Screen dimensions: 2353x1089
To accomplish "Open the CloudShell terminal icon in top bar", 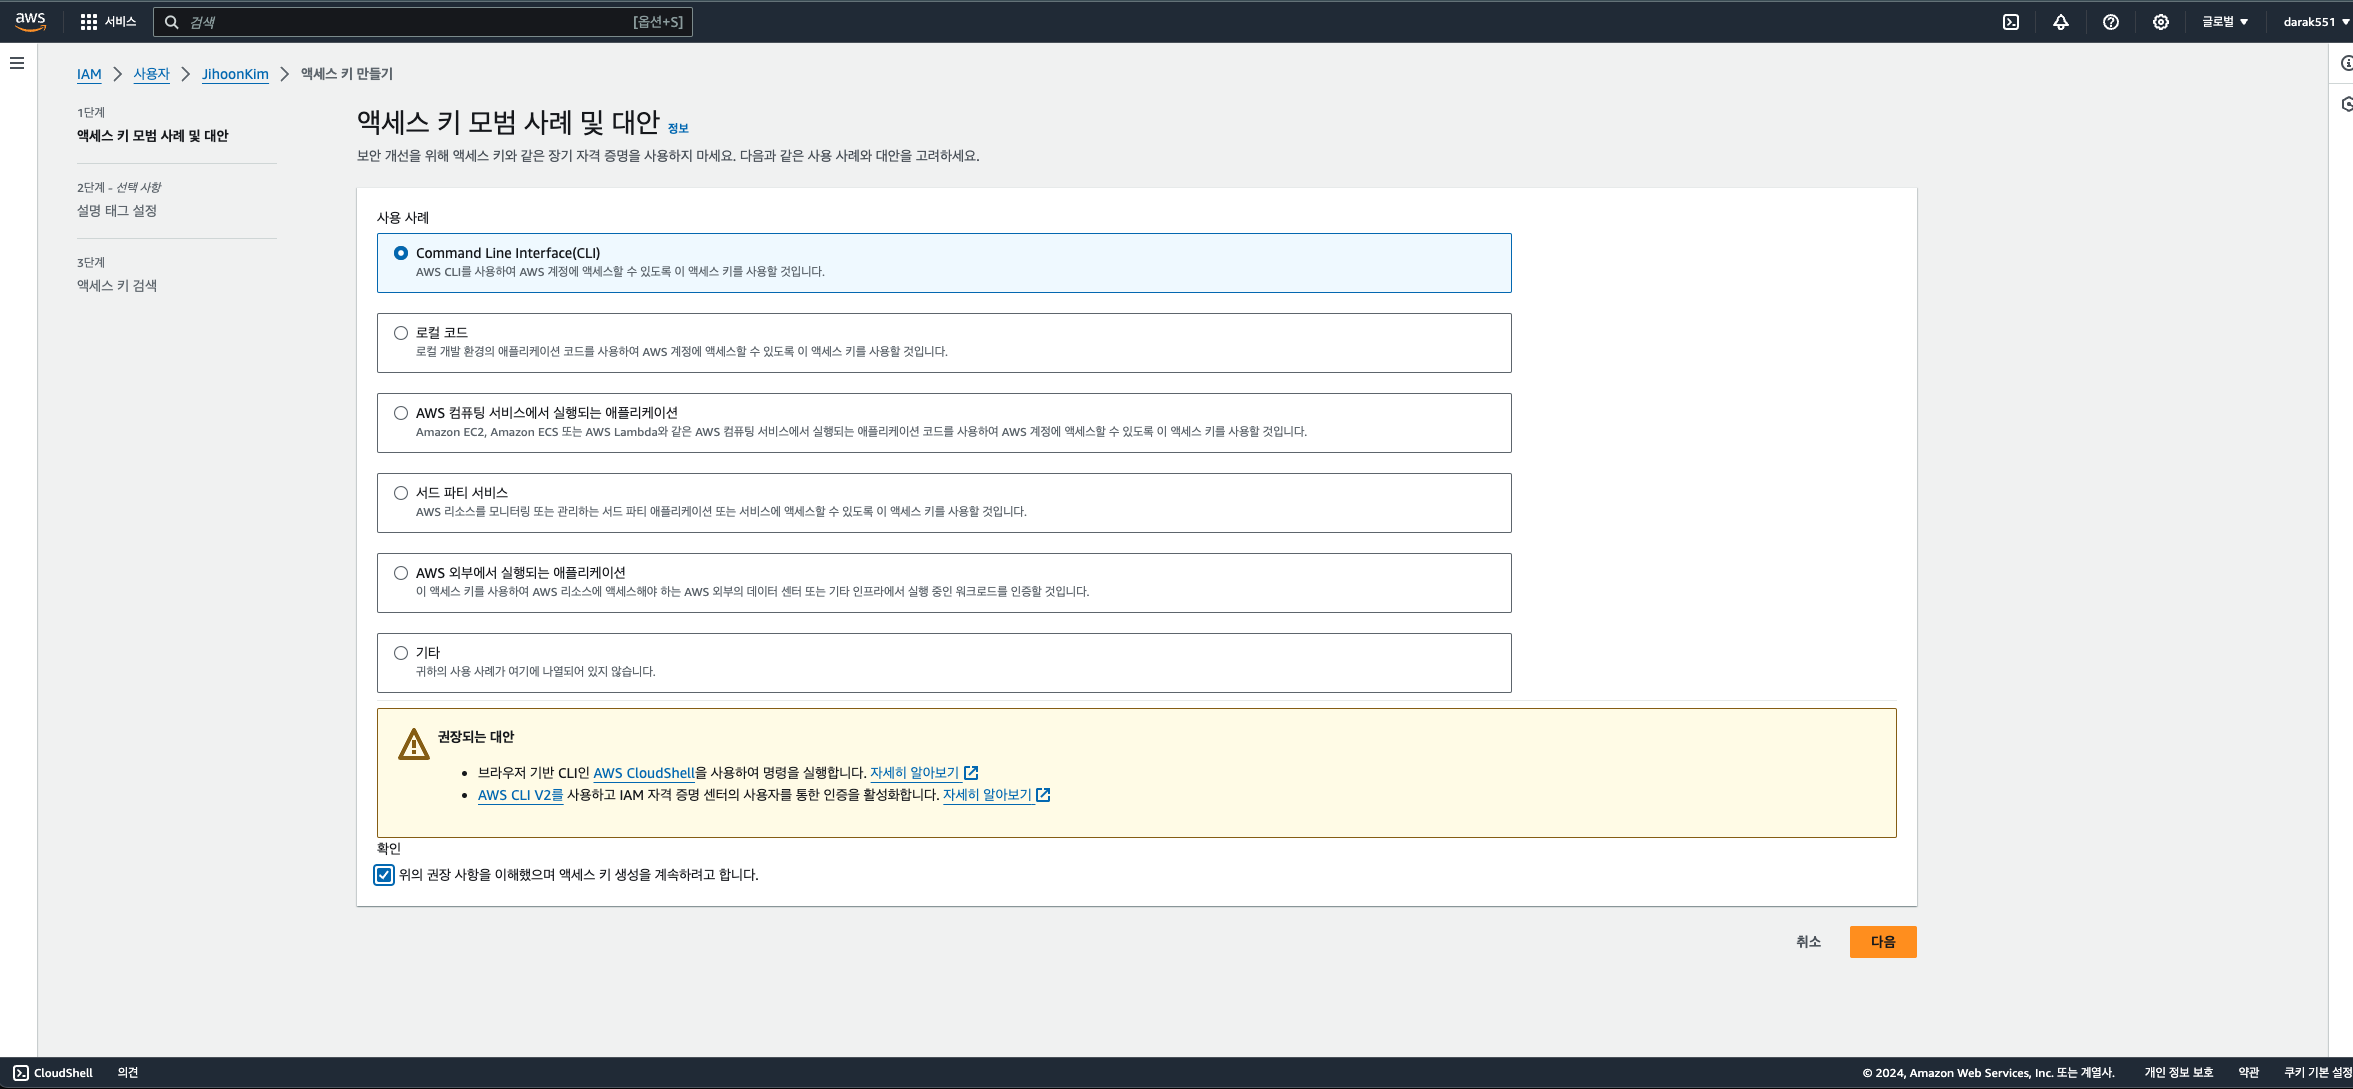I will 2011,22.
